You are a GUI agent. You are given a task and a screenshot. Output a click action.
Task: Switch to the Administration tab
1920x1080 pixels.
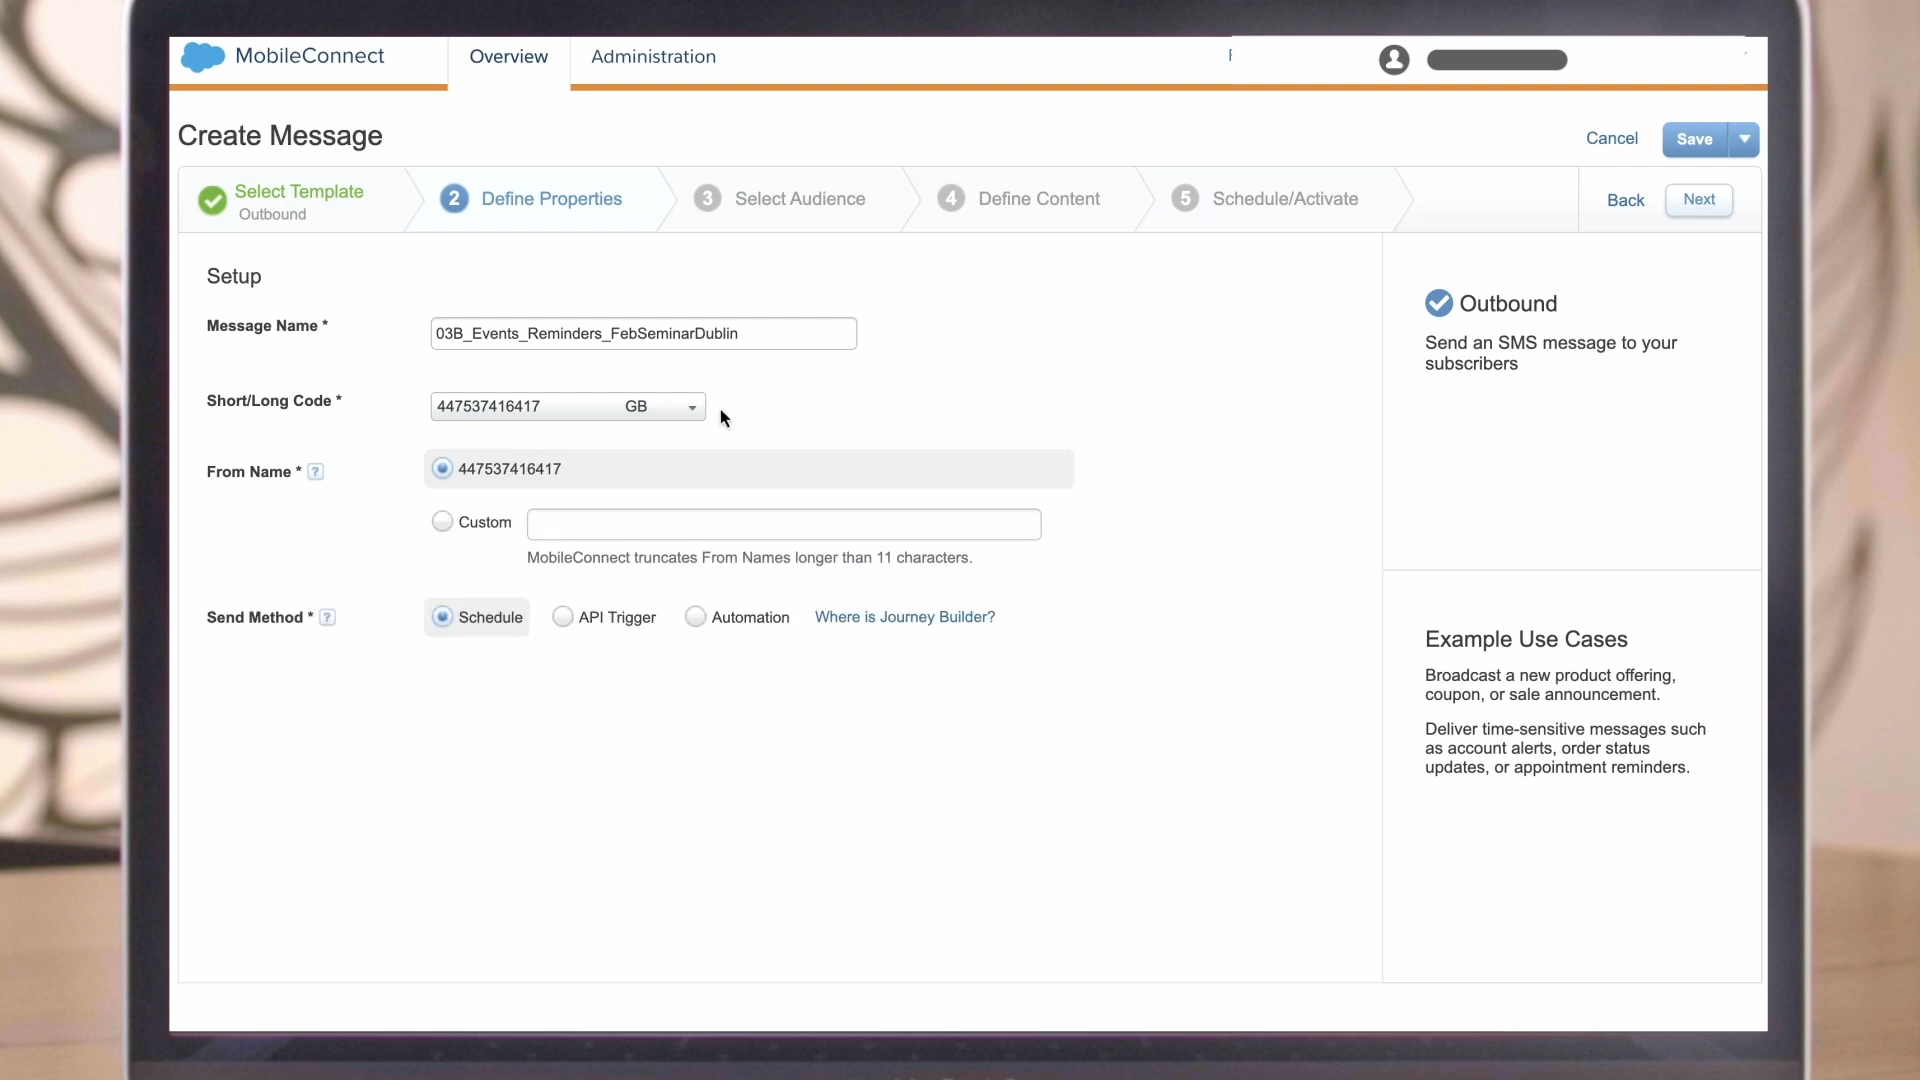coord(653,57)
